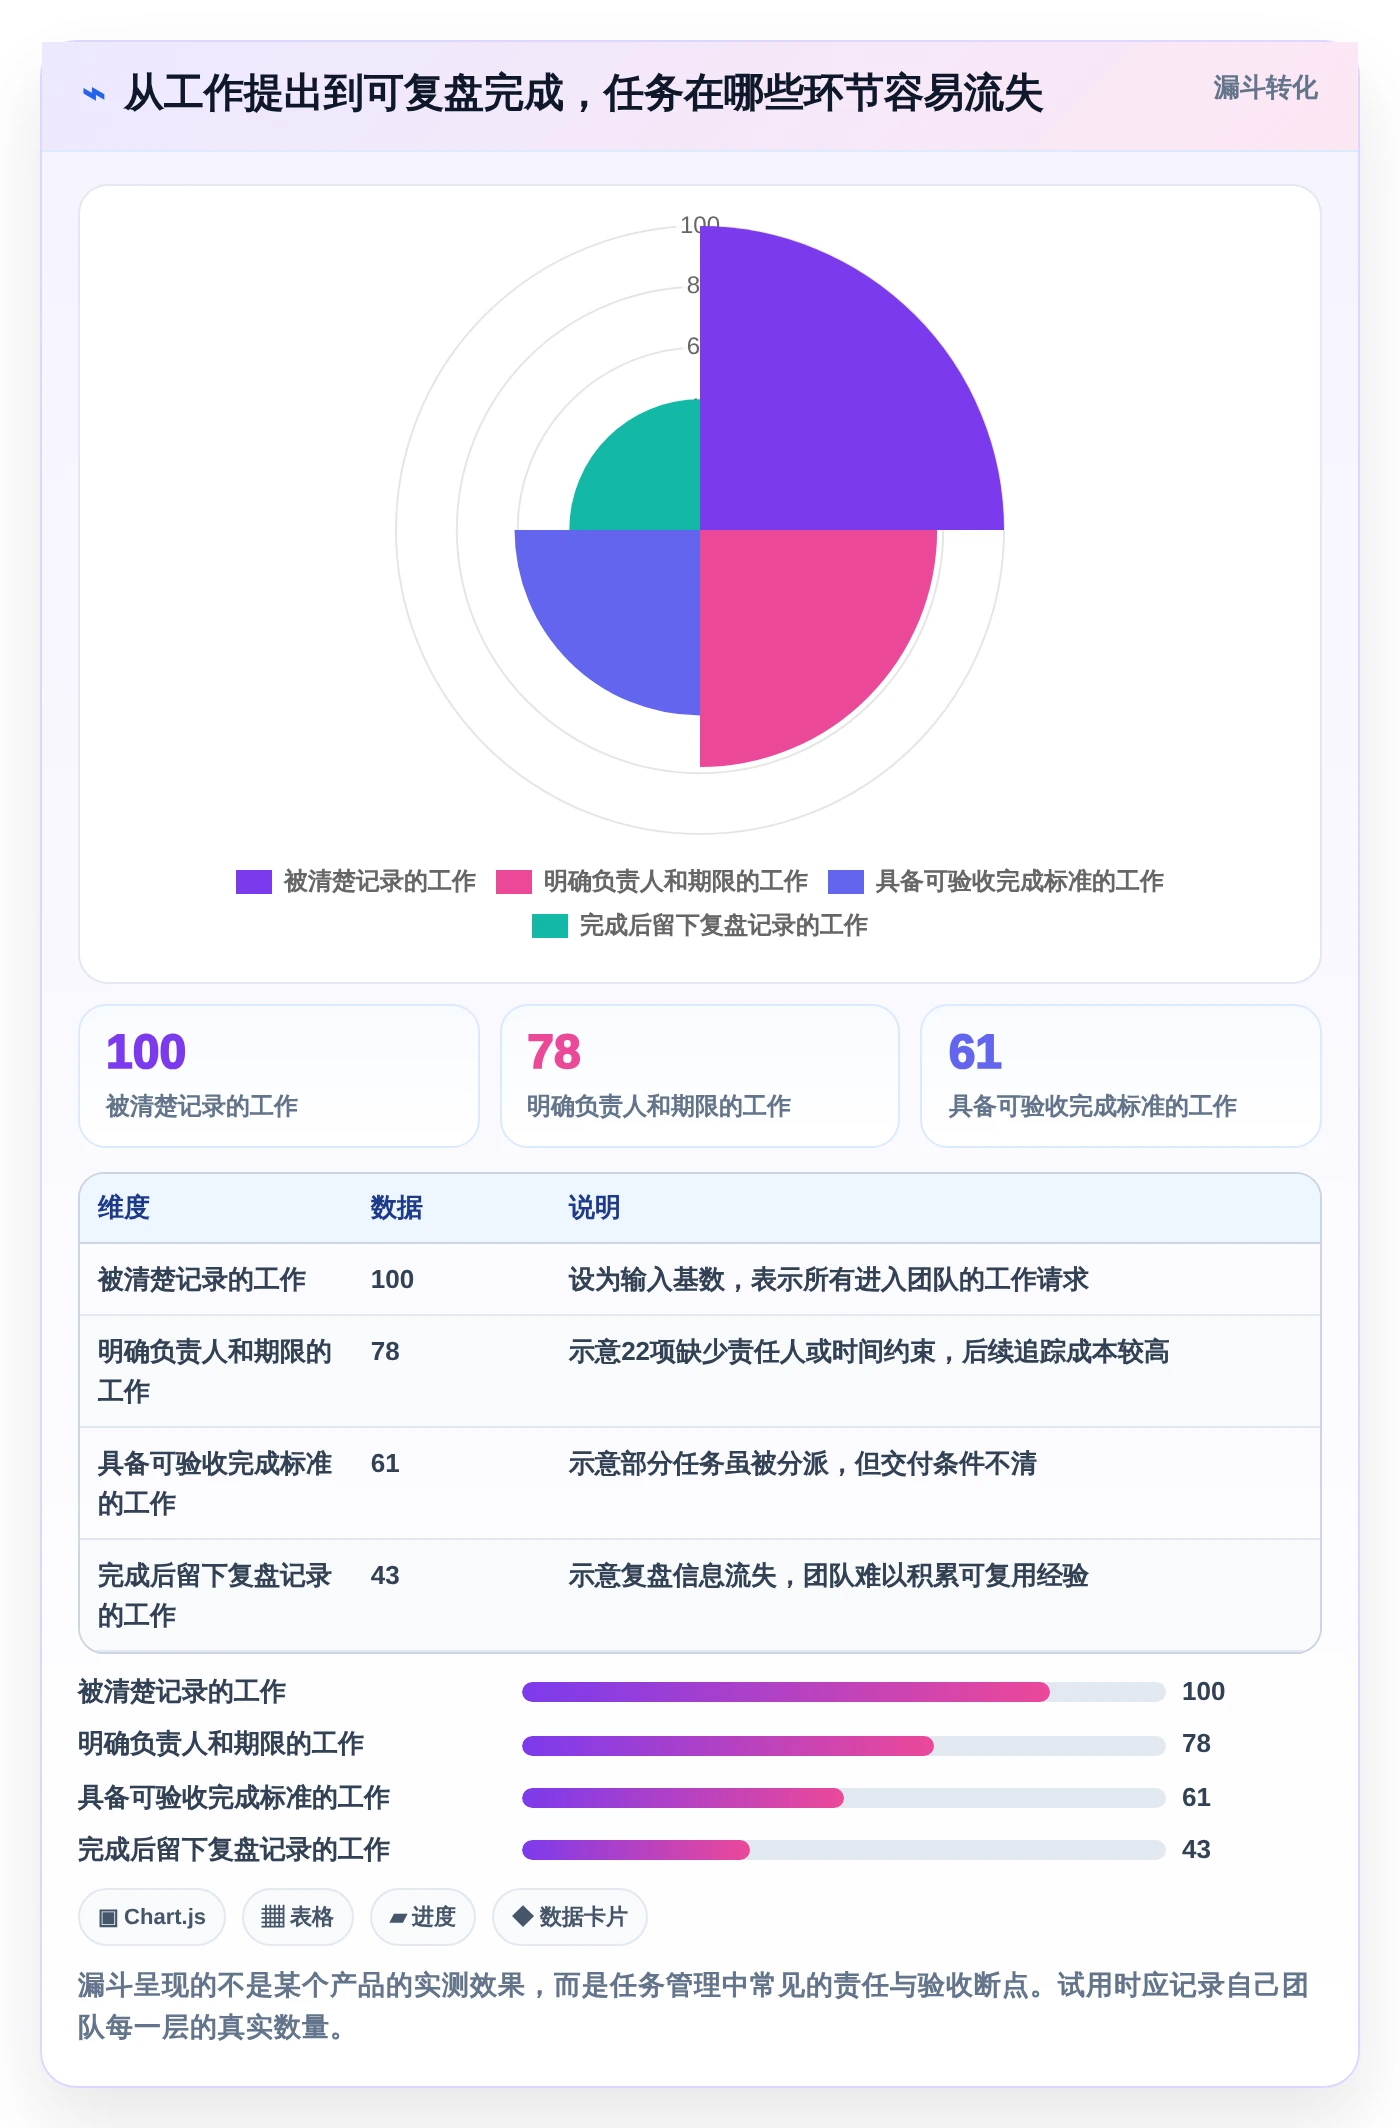Screen dimensions: 1400x2128
Task: Select table value 61 in data column
Action: pos(385,1464)
